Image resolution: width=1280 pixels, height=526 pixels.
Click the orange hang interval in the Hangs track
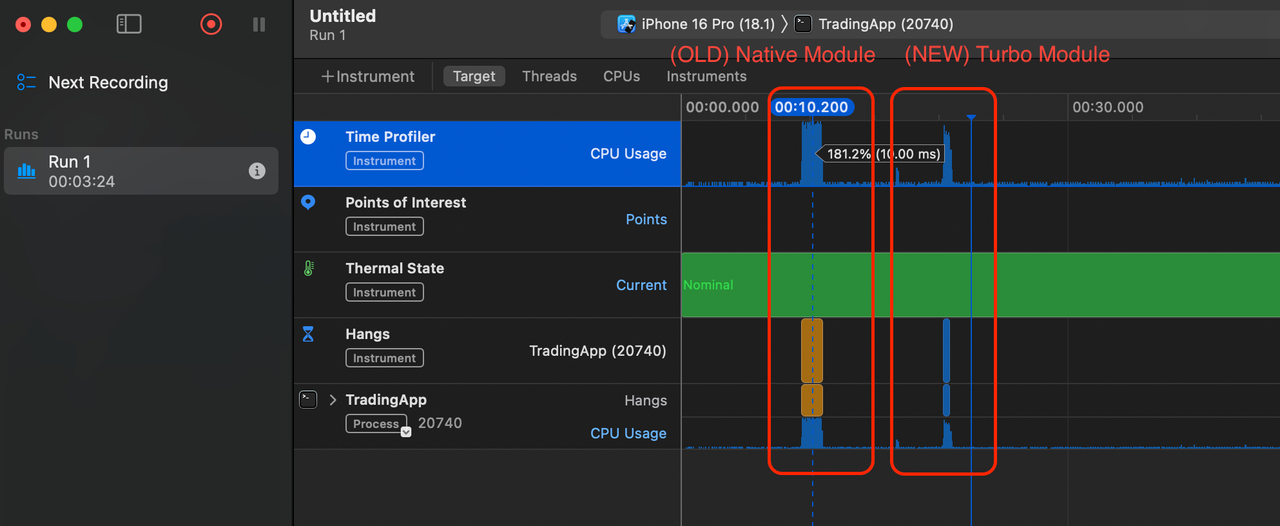[x=812, y=351]
